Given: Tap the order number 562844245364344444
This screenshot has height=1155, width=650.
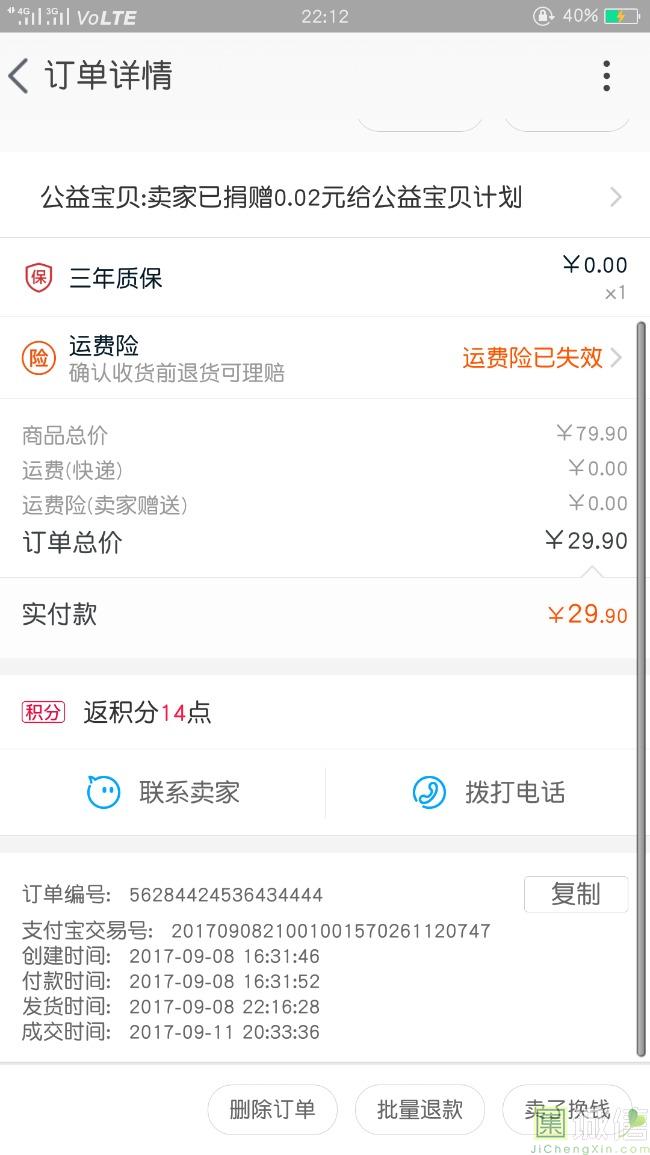Looking at the screenshot, I should click(226, 895).
